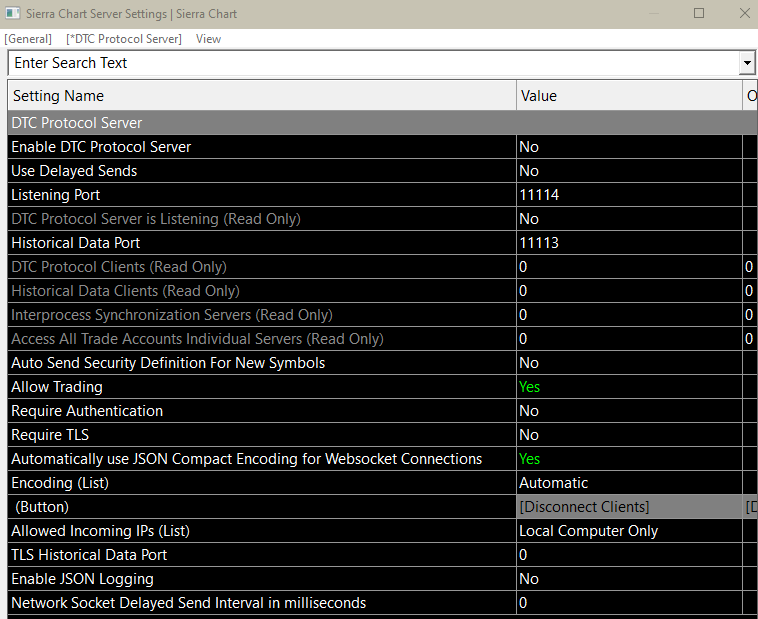The height and width of the screenshot is (619, 758).
Task: Click Historical Data Clients value 0
Action: pos(629,291)
